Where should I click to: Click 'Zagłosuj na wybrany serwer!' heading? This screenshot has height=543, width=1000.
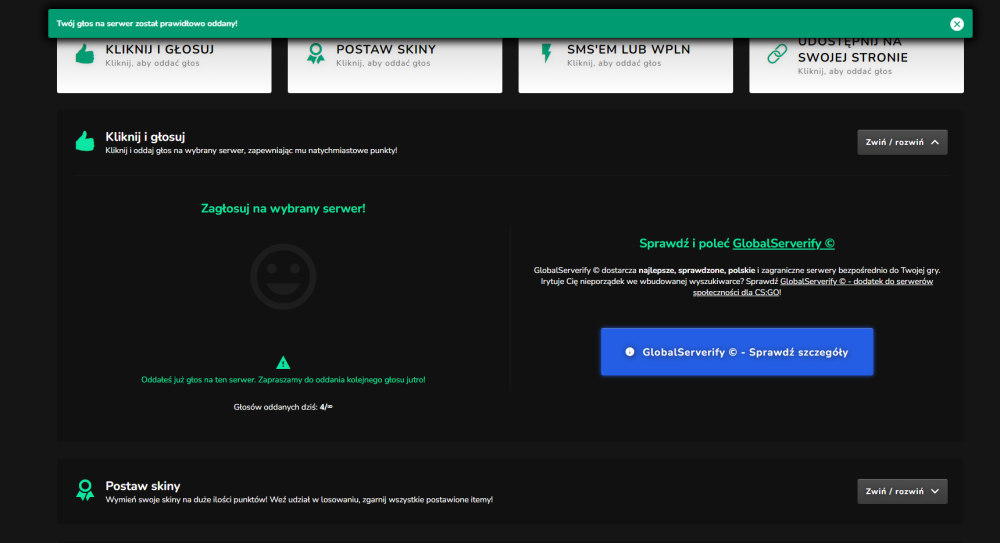pos(283,209)
